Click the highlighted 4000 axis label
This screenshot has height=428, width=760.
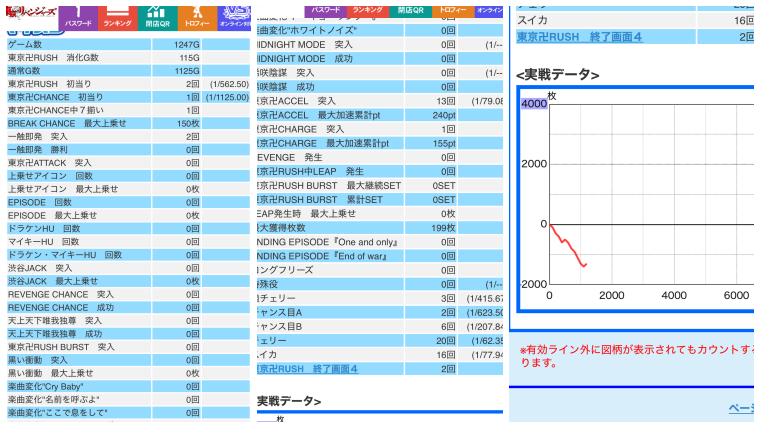click(x=534, y=104)
